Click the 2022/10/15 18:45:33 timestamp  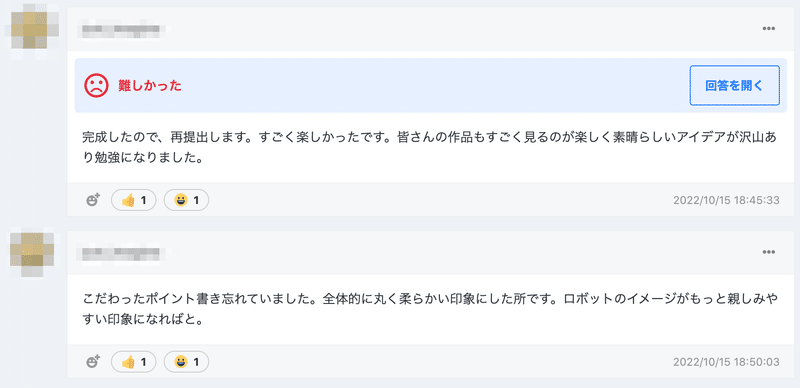click(x=726, y=200)
